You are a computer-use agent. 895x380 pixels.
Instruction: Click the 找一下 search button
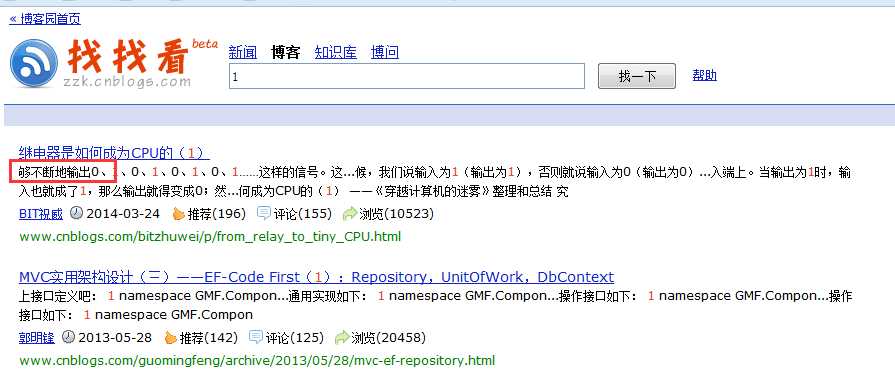point(637,76)
